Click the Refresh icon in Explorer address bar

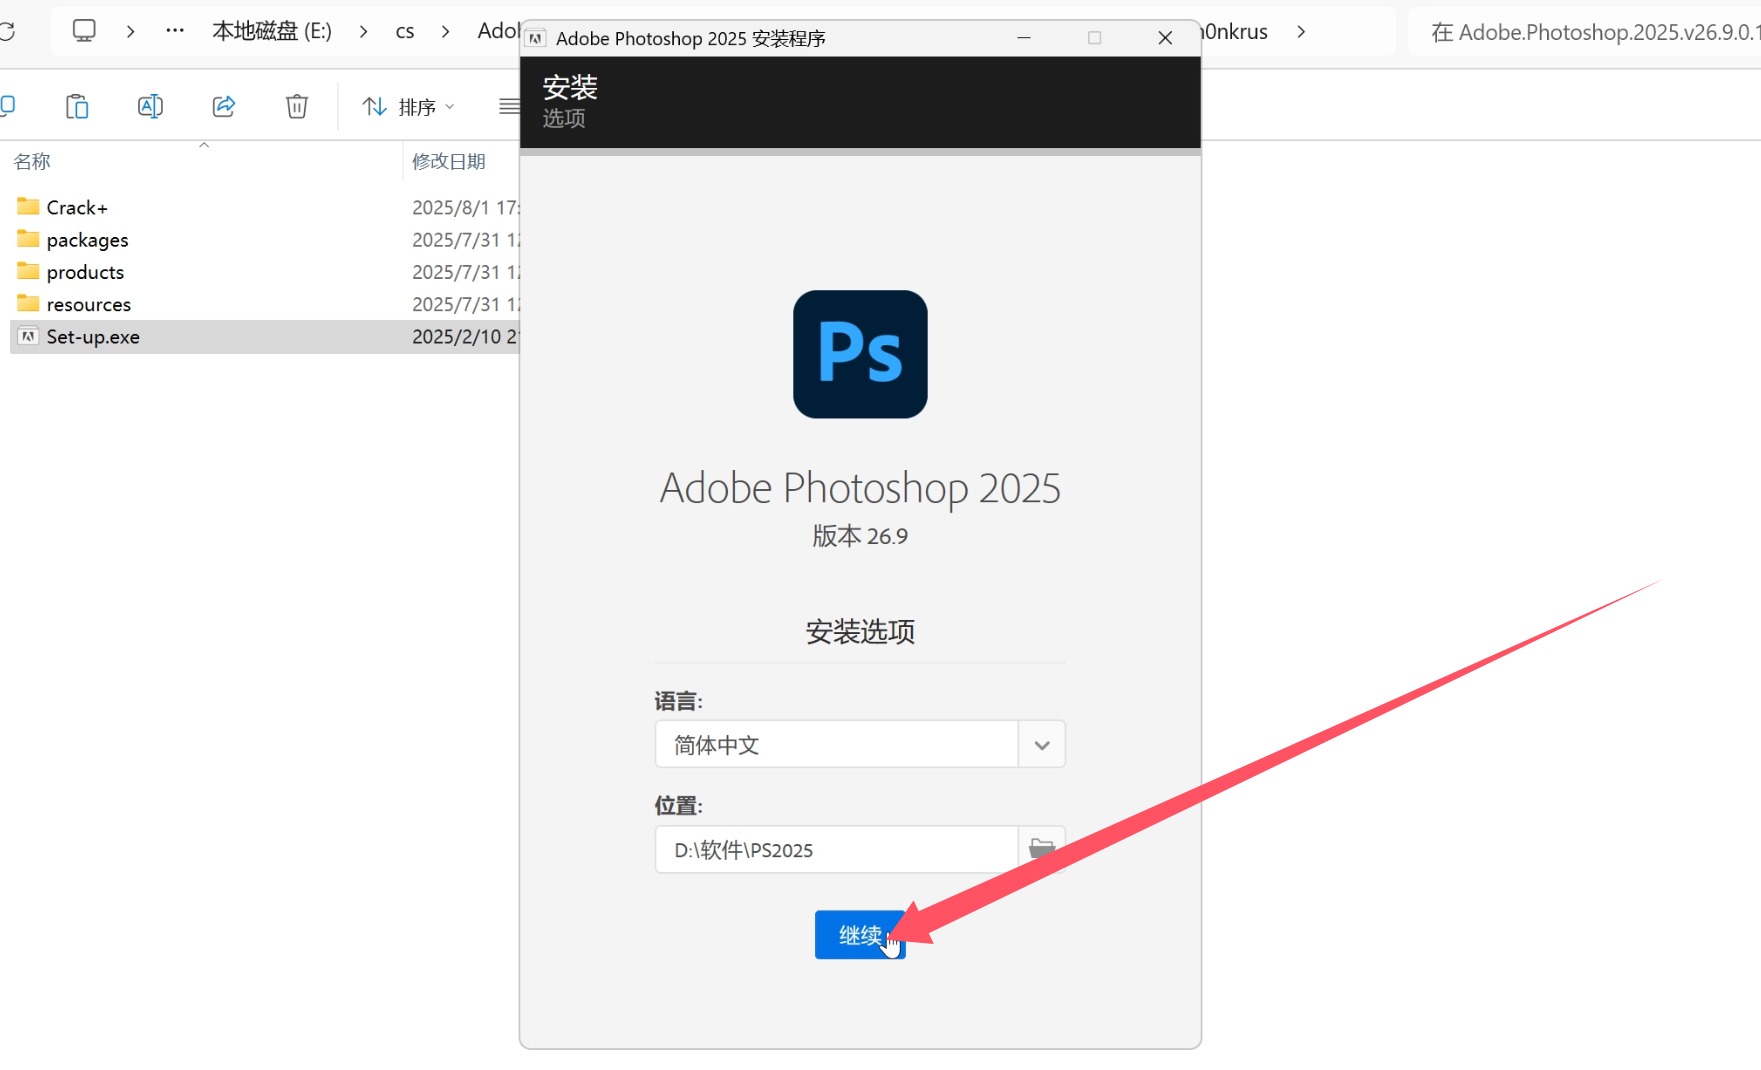click(x=6, y=31)
